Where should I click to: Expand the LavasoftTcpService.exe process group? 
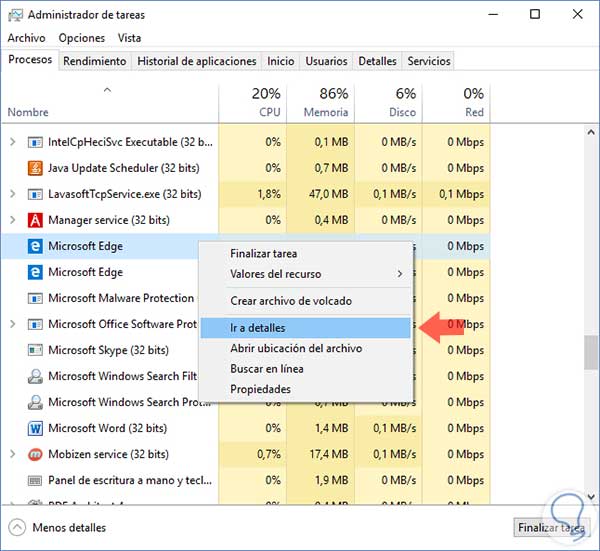point(13,194)
